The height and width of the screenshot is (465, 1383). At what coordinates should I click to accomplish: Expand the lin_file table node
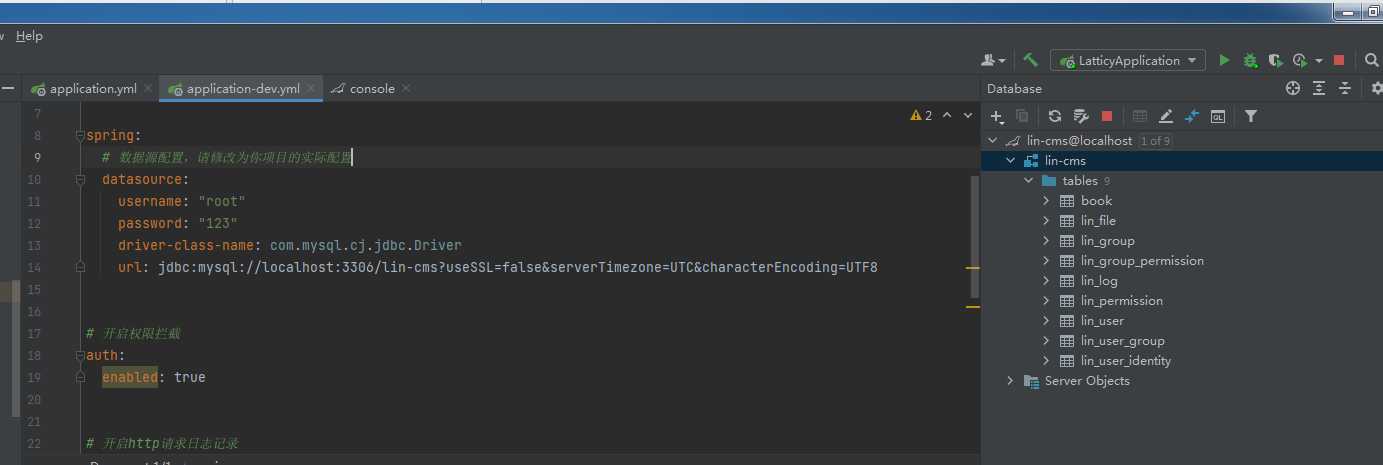[1046, 221]
